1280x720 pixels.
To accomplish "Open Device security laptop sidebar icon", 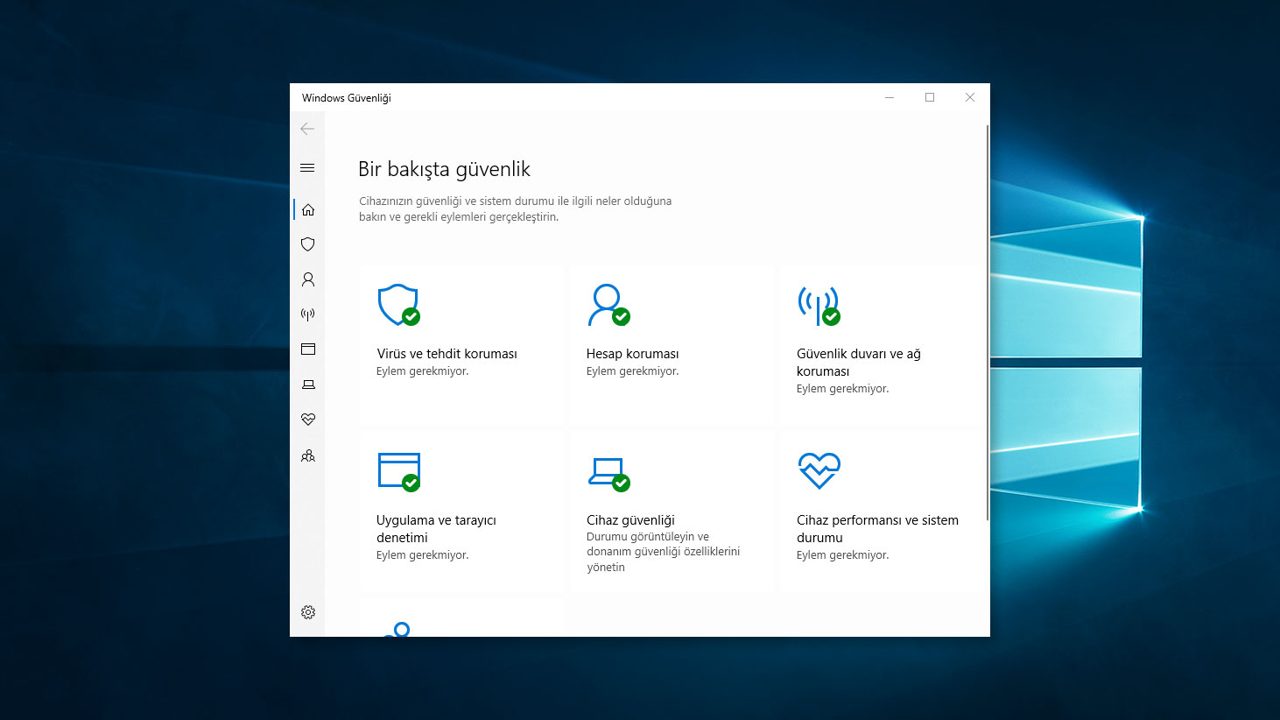I will pos(308,385).
